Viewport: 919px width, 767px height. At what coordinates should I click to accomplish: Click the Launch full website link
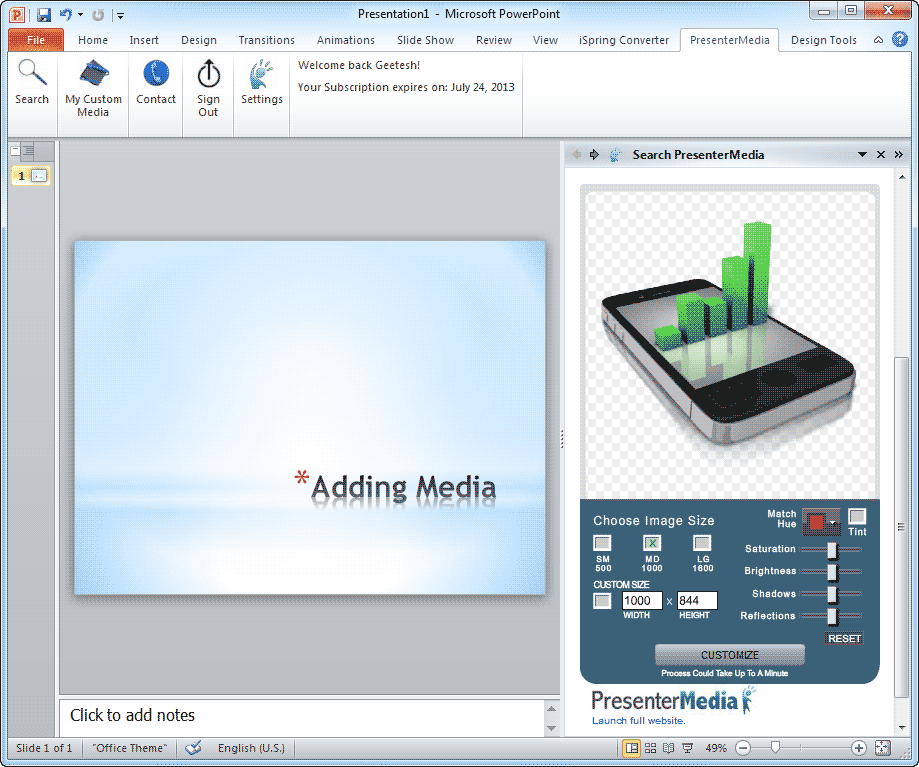[638, 721]
